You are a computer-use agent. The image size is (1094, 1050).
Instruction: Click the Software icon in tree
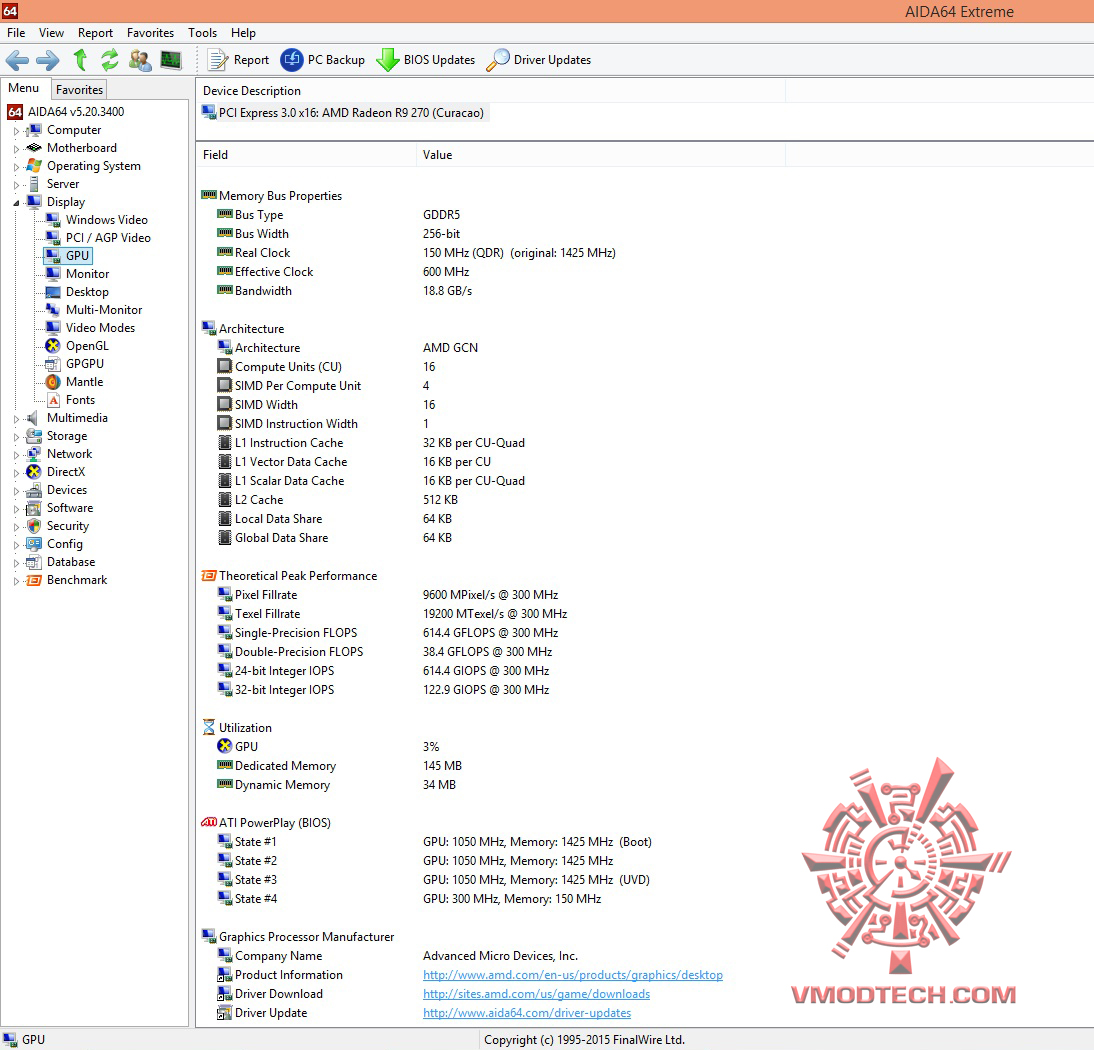tap(33, 509)
